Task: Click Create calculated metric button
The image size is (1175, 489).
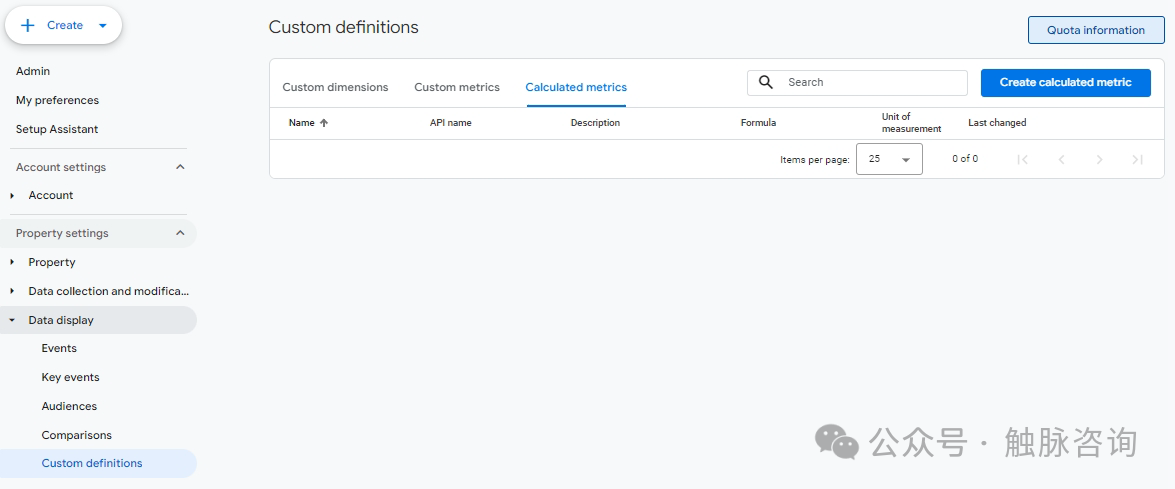Action: (1065, 82)
